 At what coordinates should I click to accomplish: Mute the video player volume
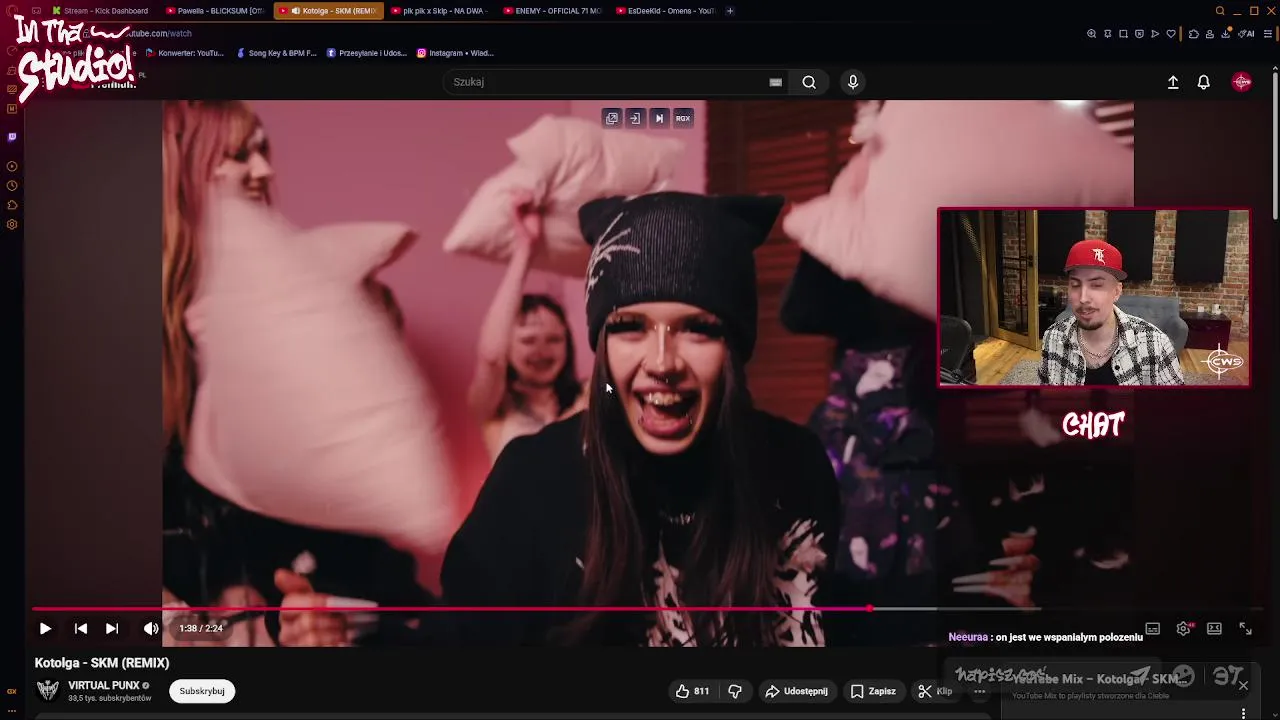151,628
